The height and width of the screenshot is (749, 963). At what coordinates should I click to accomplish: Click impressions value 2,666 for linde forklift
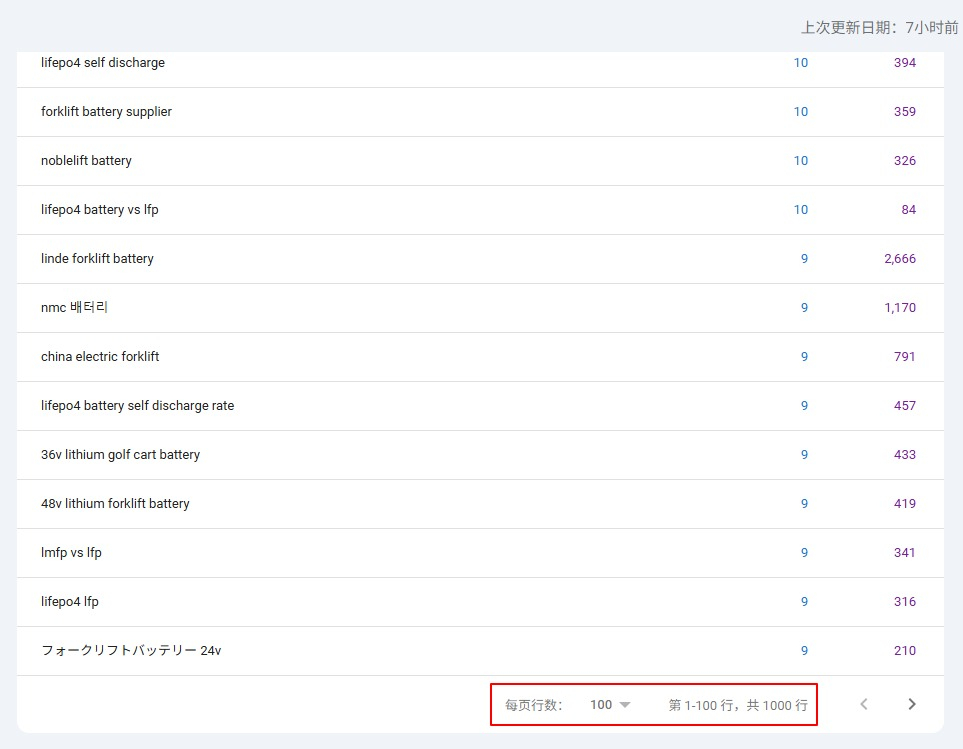(899, 259)
